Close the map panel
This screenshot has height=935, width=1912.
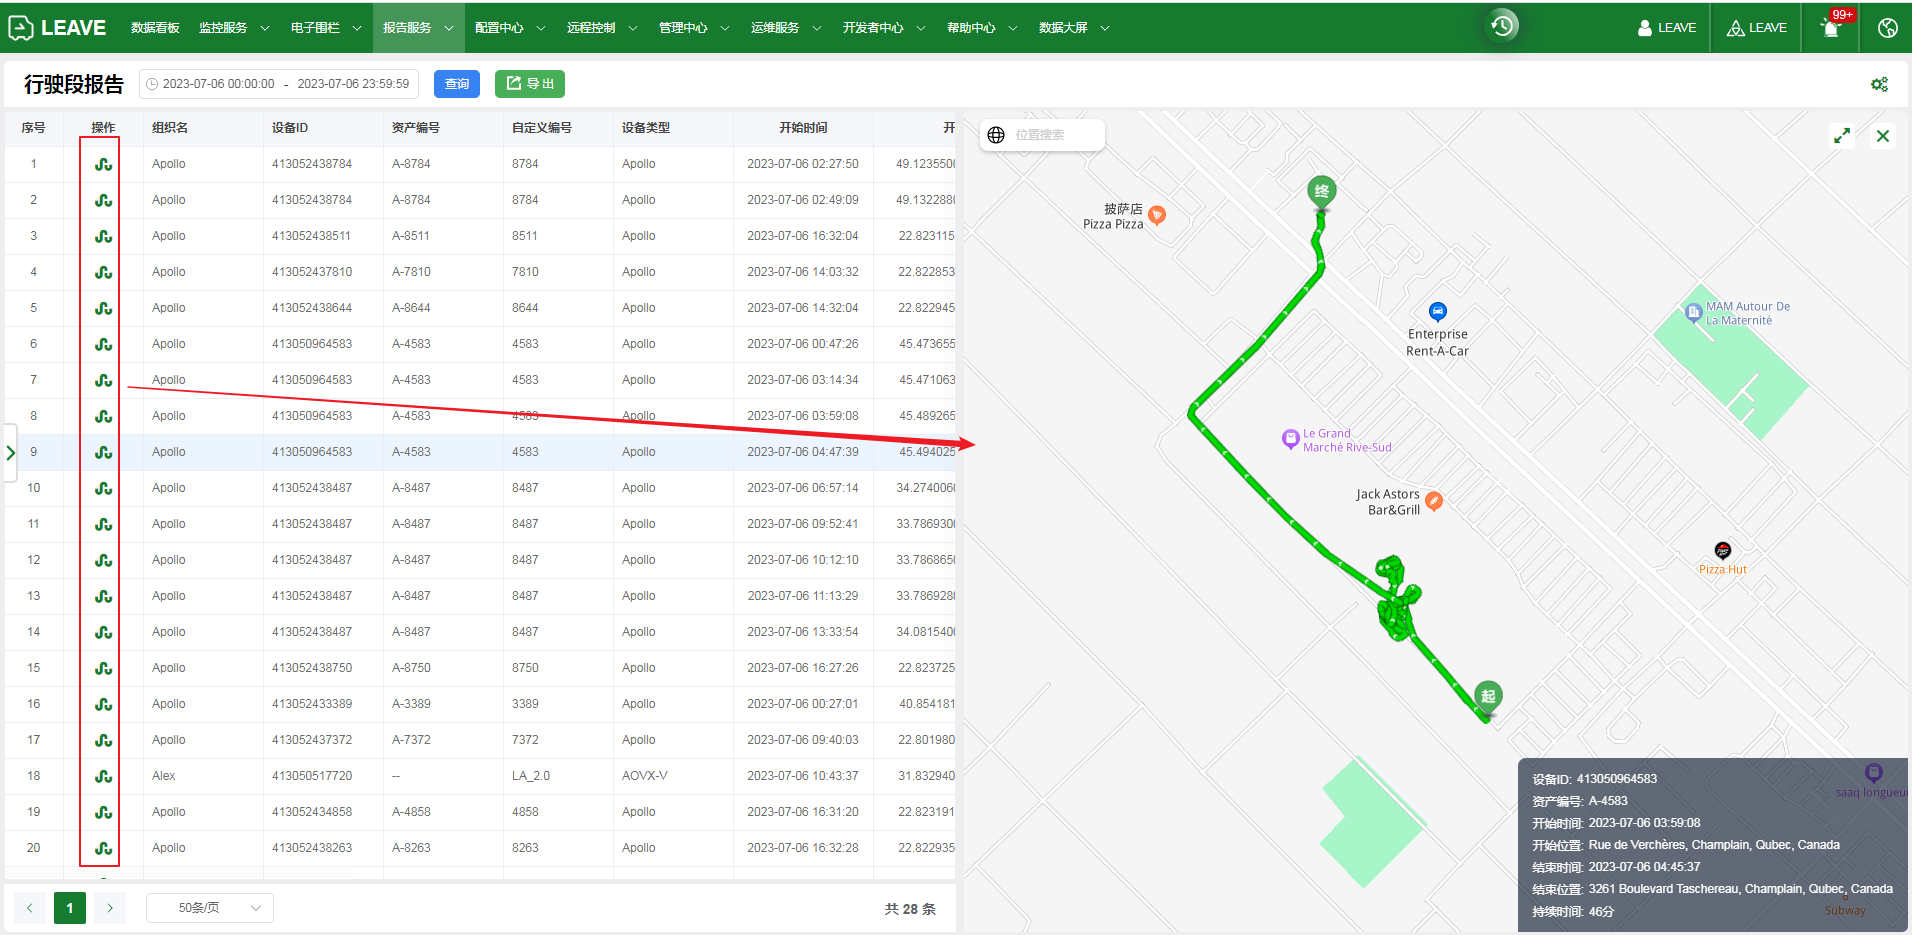[1882, 135]
